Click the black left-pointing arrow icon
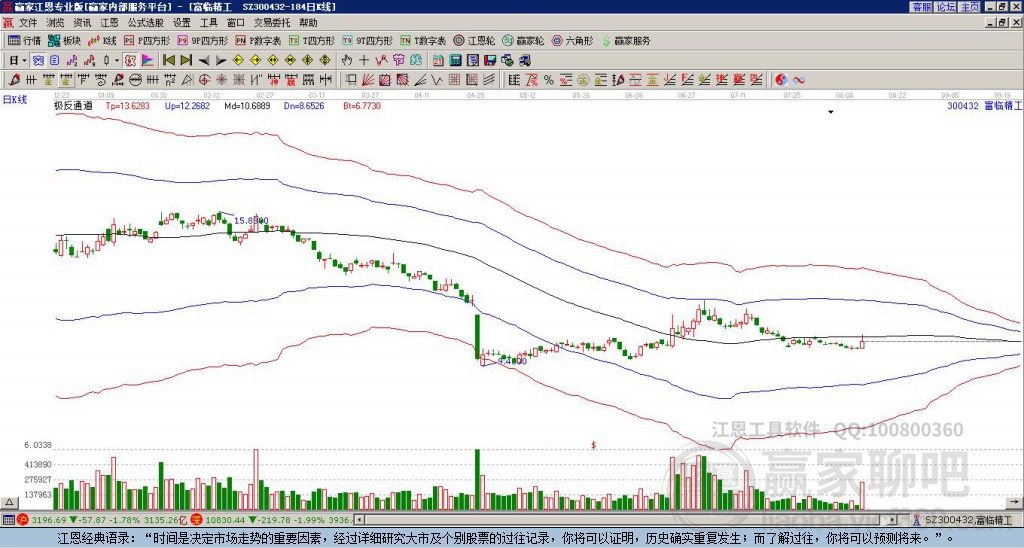This screenshot has height=548, width=1024. point(204,61)
